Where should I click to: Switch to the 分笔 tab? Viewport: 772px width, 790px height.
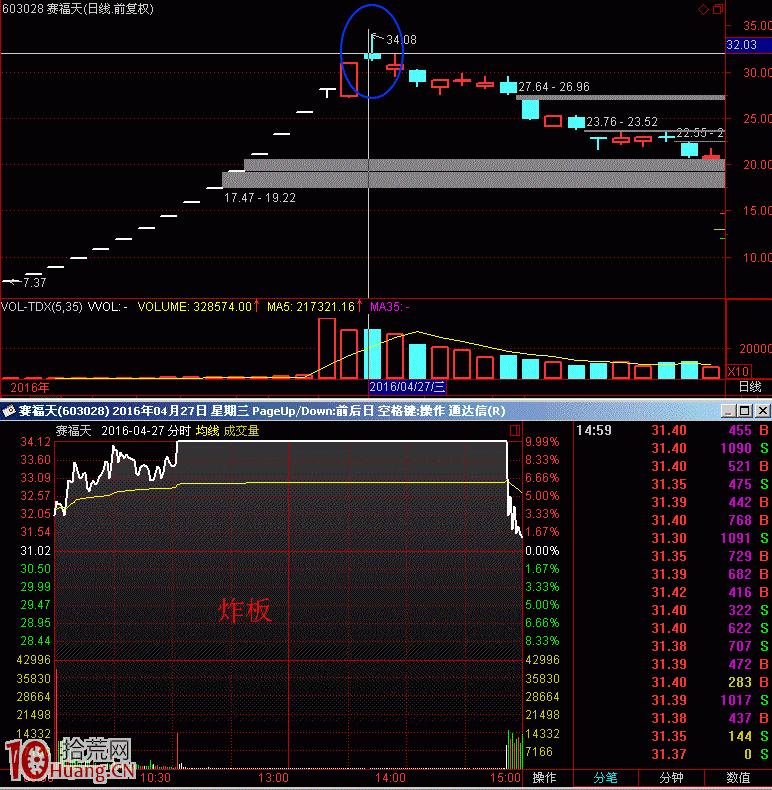click(606, 778)
